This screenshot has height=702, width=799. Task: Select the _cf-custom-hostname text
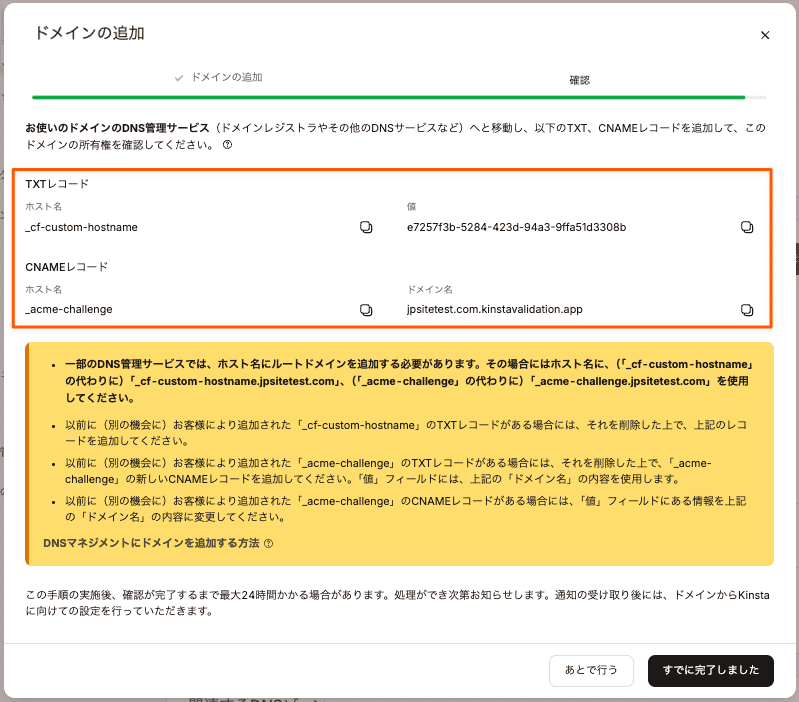[x=82, y=227]
